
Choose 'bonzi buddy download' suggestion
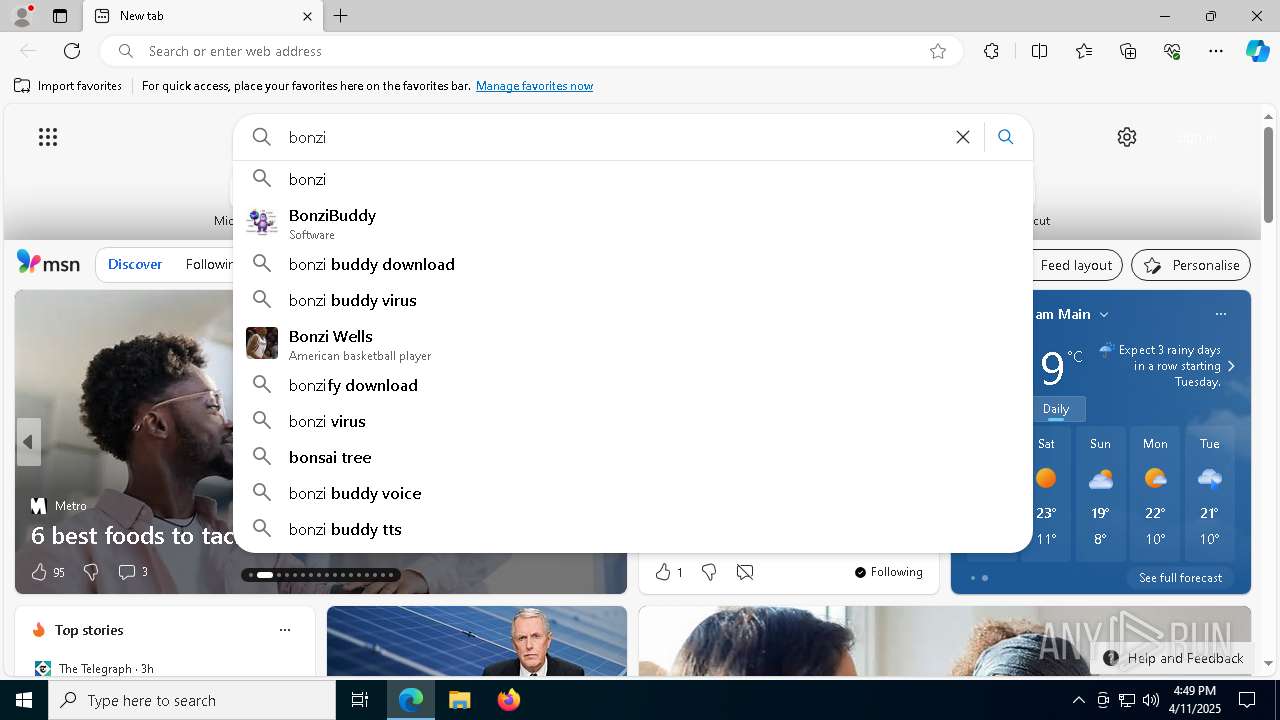pyautogui.click(x=633, y=264)
